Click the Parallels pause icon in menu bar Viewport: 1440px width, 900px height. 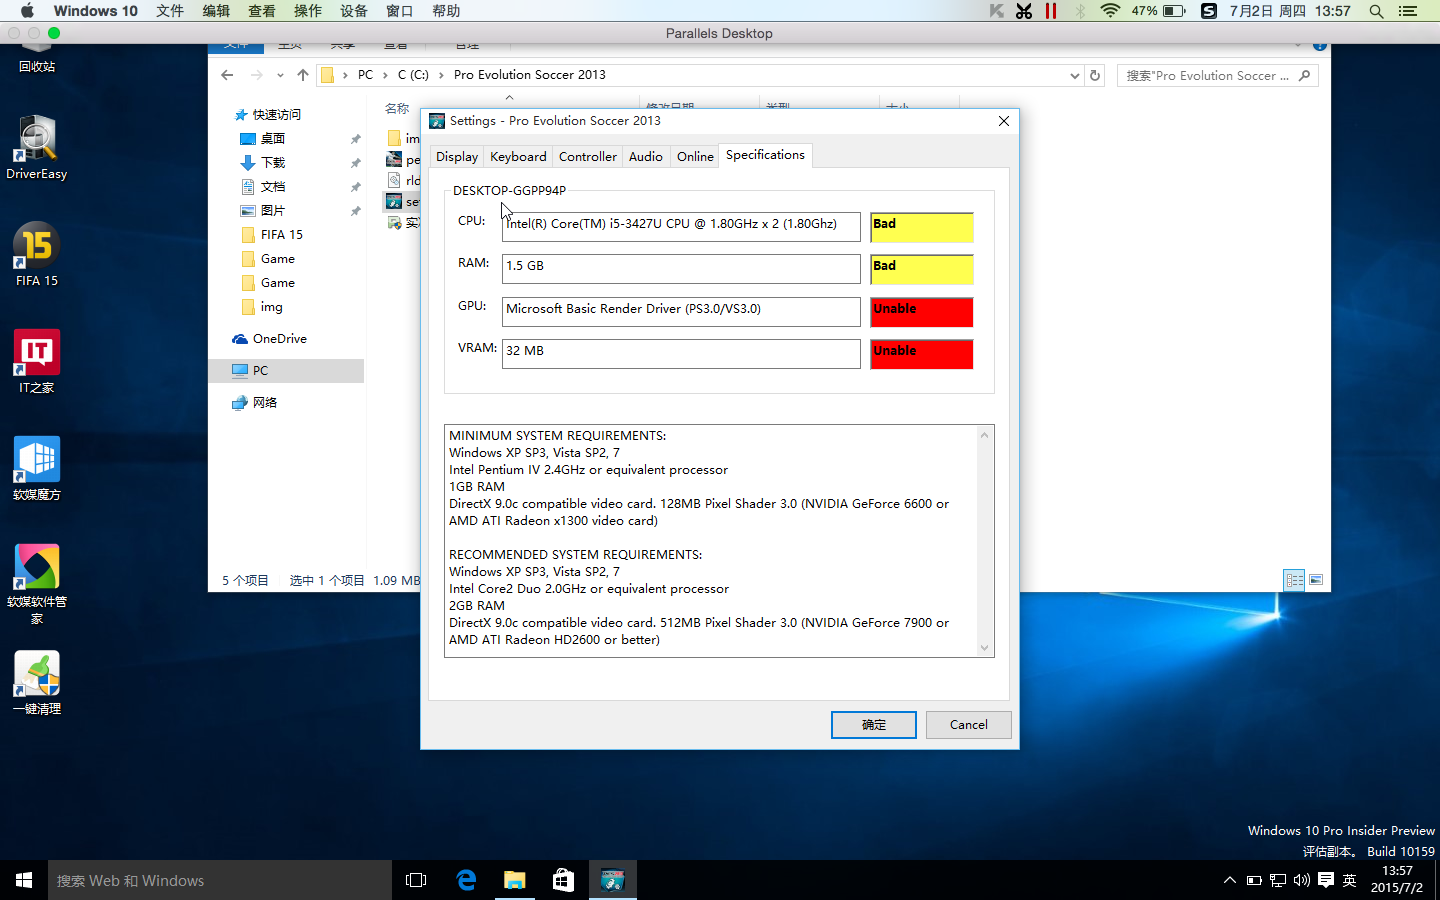(x=1051, y=11)
